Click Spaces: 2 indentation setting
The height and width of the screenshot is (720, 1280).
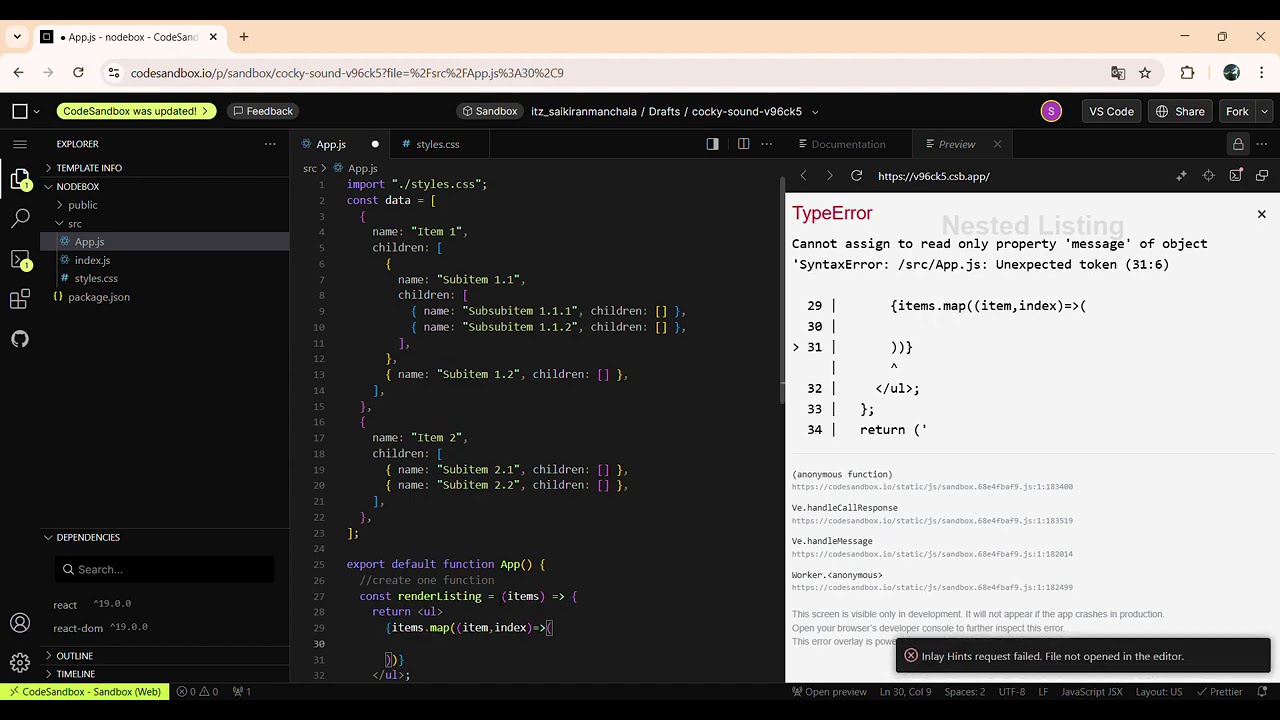965,692
